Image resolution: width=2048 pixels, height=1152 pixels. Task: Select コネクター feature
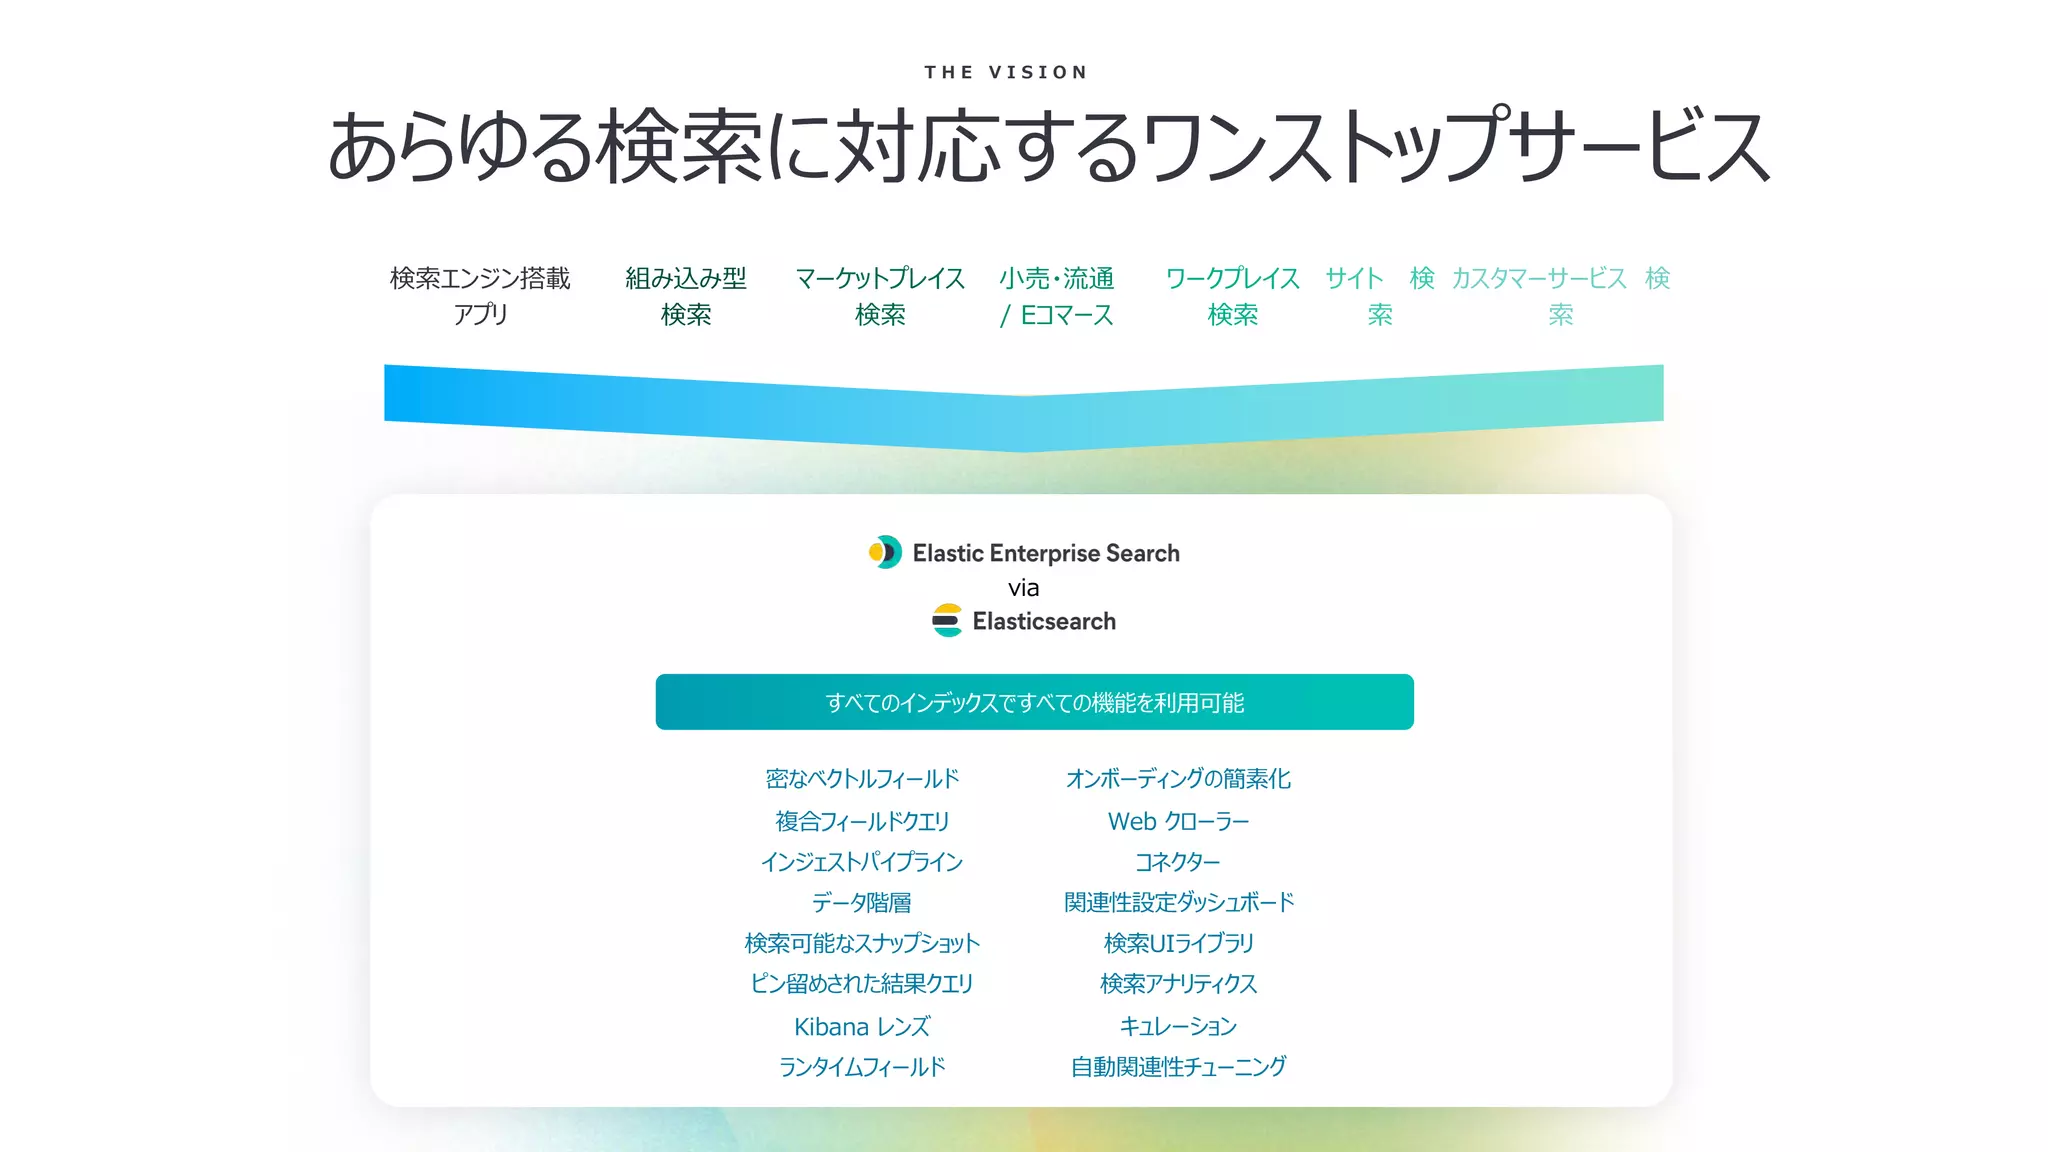(x=1178, y=862)
